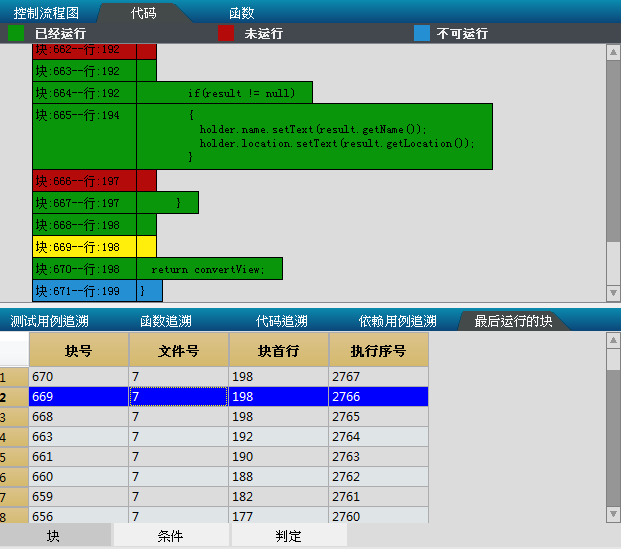Screen dimensions: 621x549
Task: Click table cell with block 656
Action: tap(79, 515)
